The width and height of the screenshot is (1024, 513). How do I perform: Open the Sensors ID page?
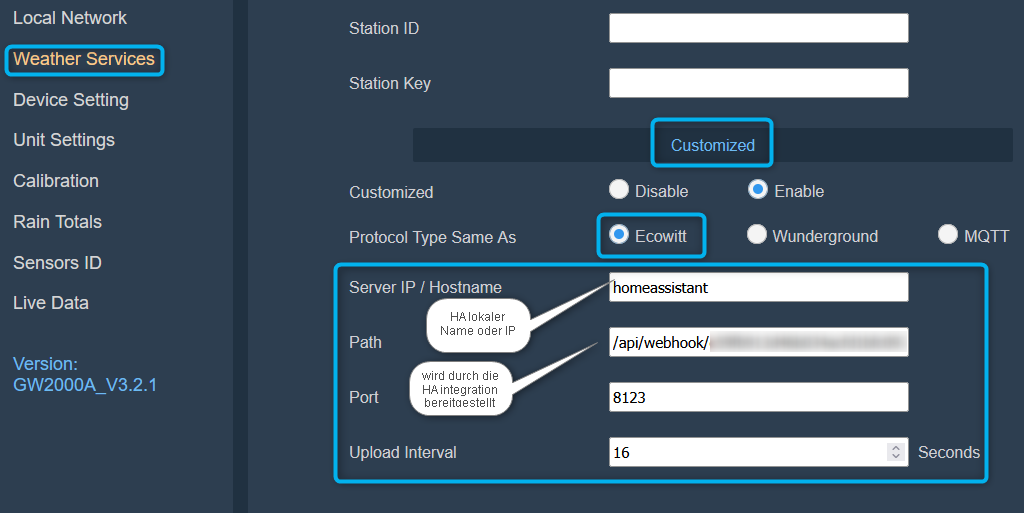point(57,263)
